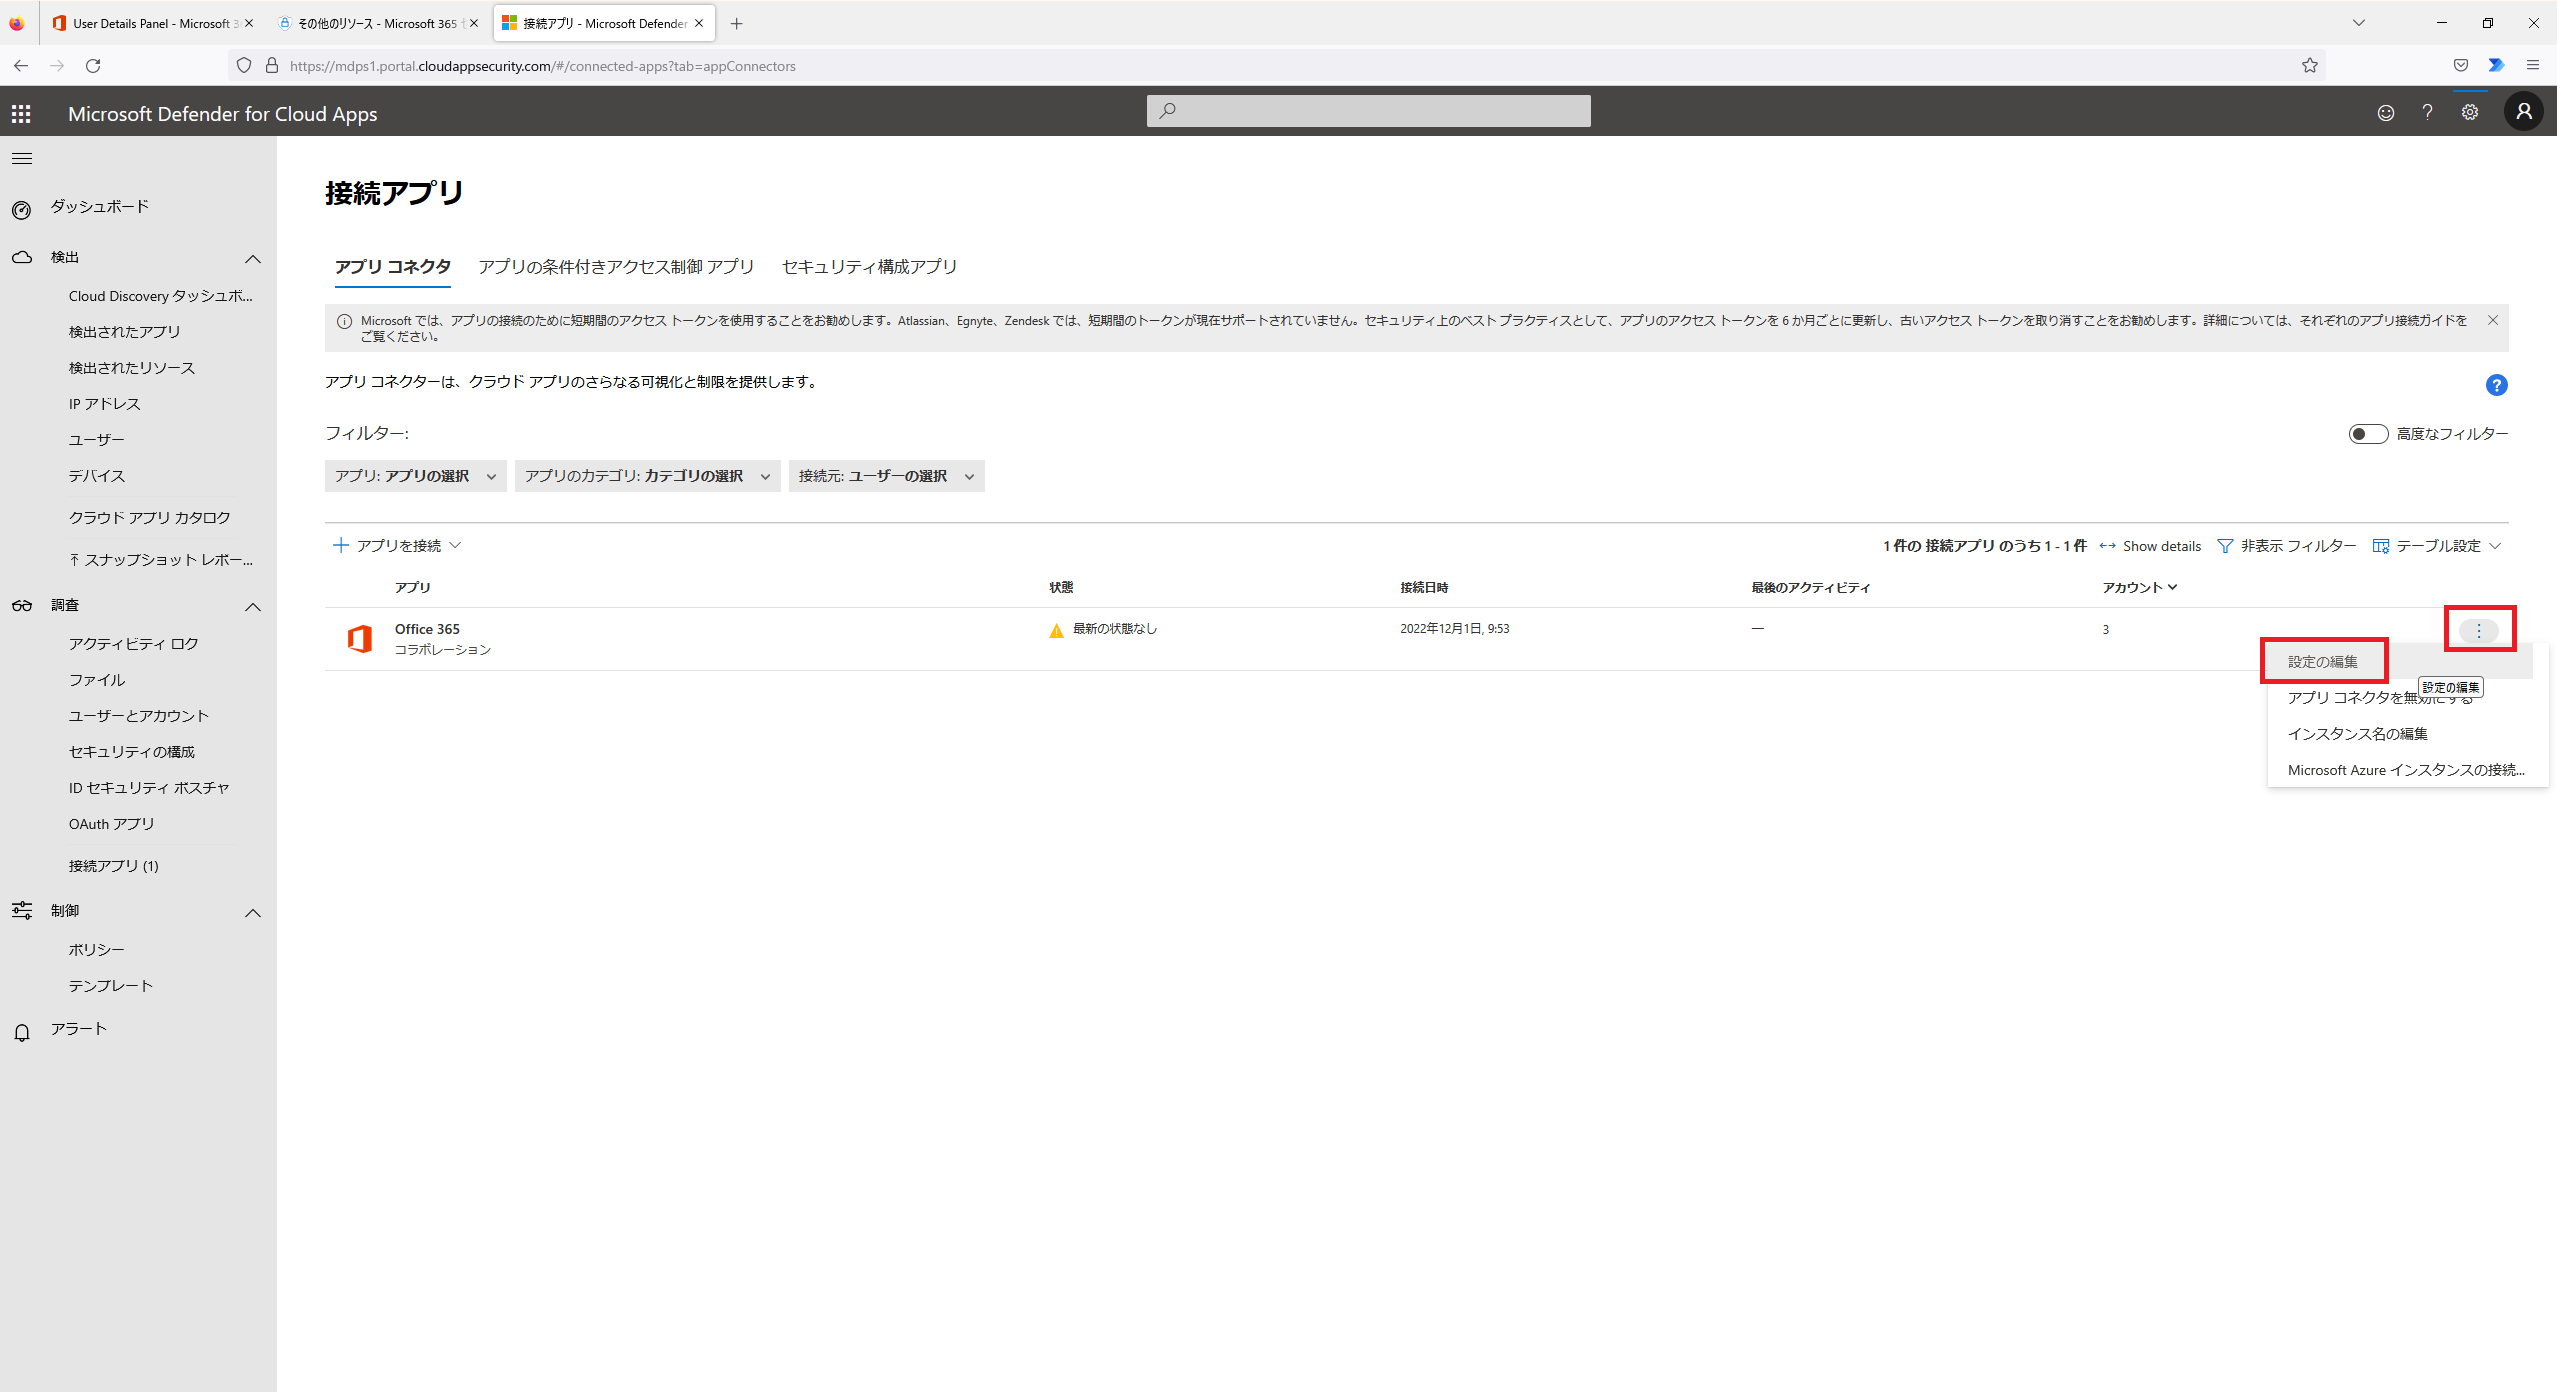Collapse the 検出 sidebar section
The image size is (2561, 1396).
tap(253, 260)
